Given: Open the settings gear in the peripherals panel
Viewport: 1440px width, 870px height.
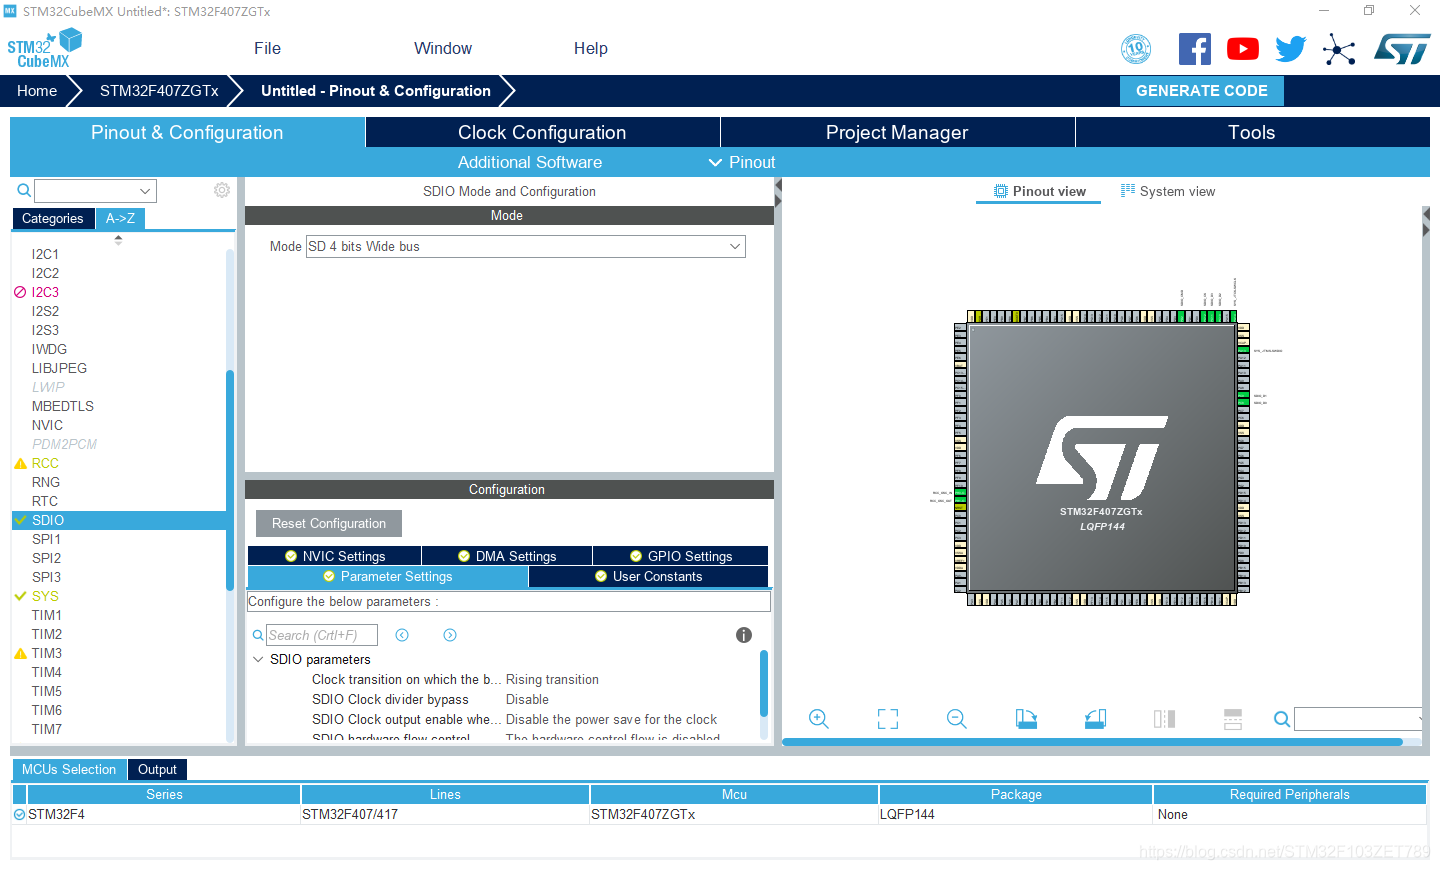Looking at the screenshot, I should (x=222, y=190).
